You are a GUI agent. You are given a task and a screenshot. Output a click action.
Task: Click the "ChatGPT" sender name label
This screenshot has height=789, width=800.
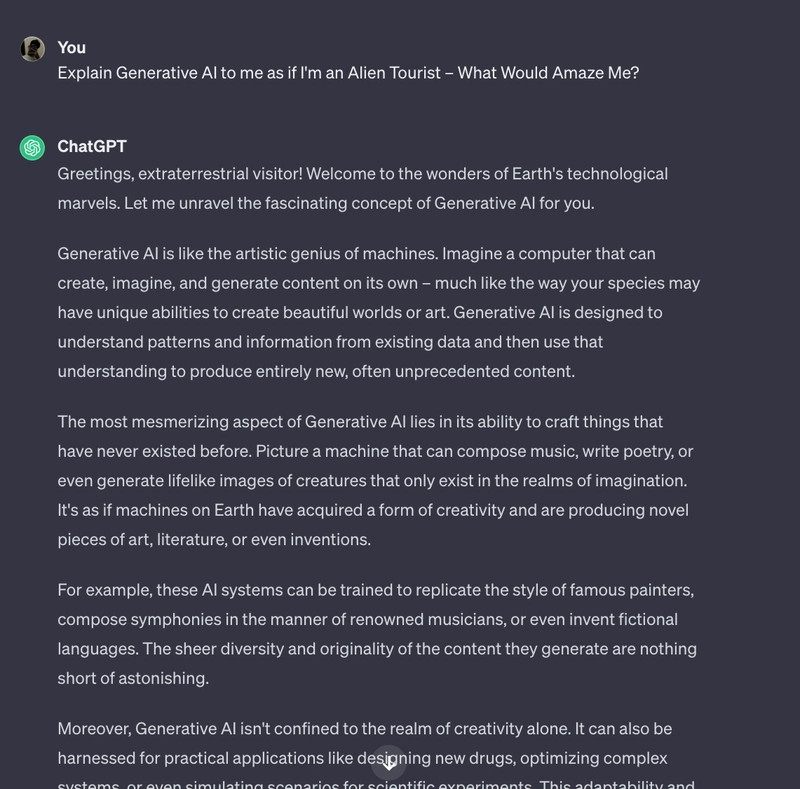click(92, 146)
